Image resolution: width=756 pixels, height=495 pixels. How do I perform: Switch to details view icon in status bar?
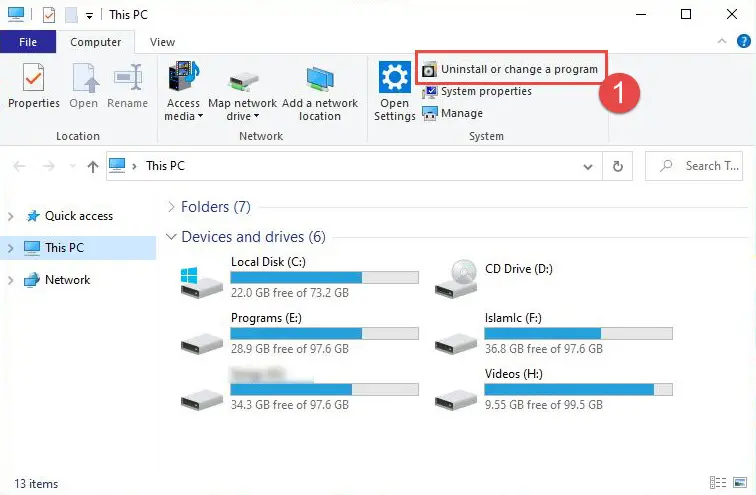tap(718, 482)
